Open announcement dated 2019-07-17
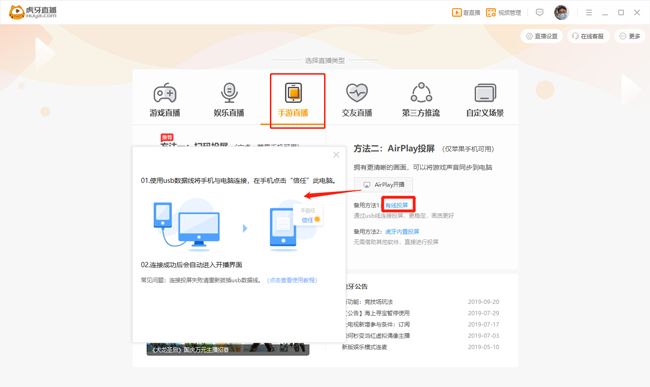650x387 pixels. tap(422, 324)
